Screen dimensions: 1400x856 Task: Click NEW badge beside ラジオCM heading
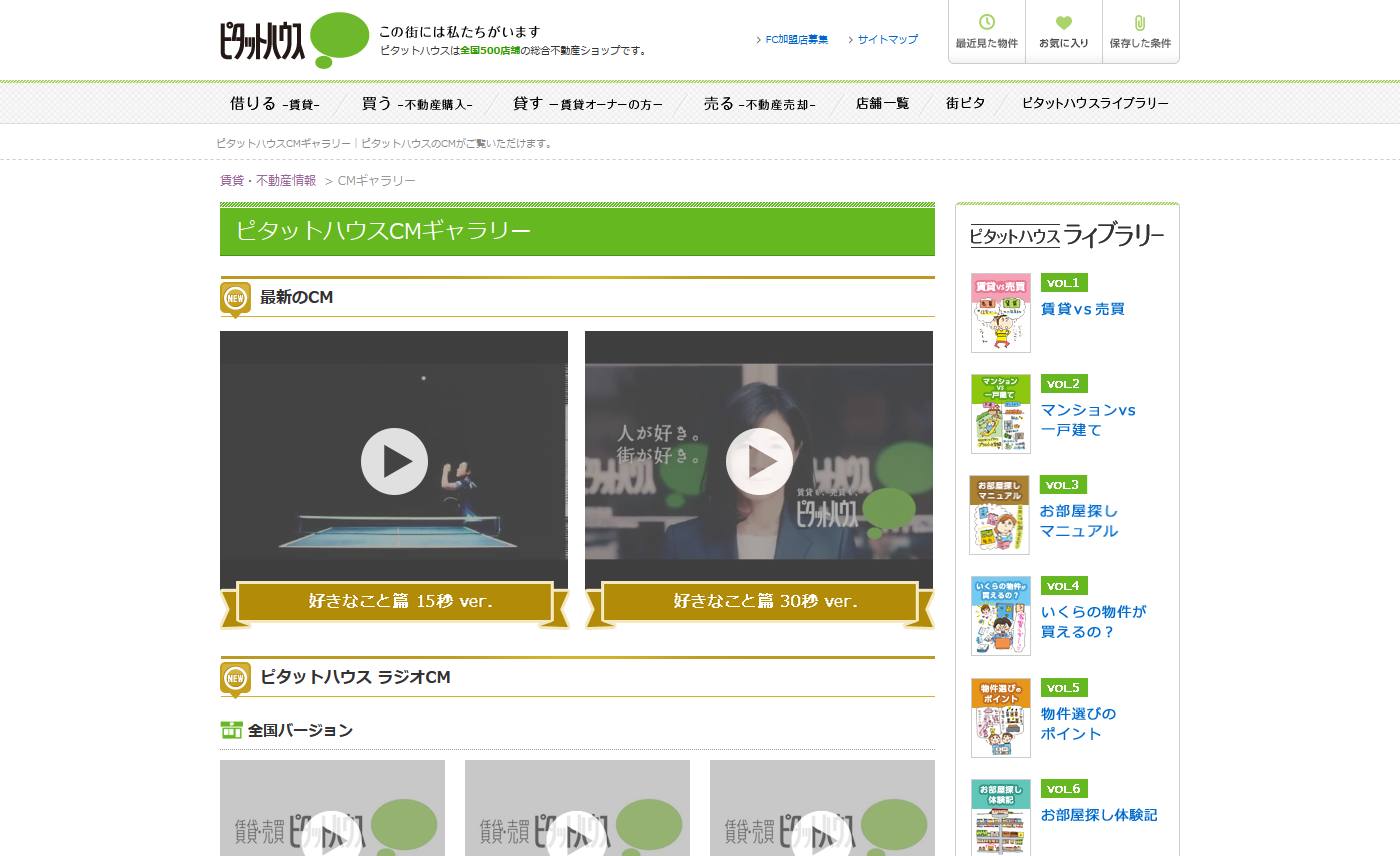(236, 679)
